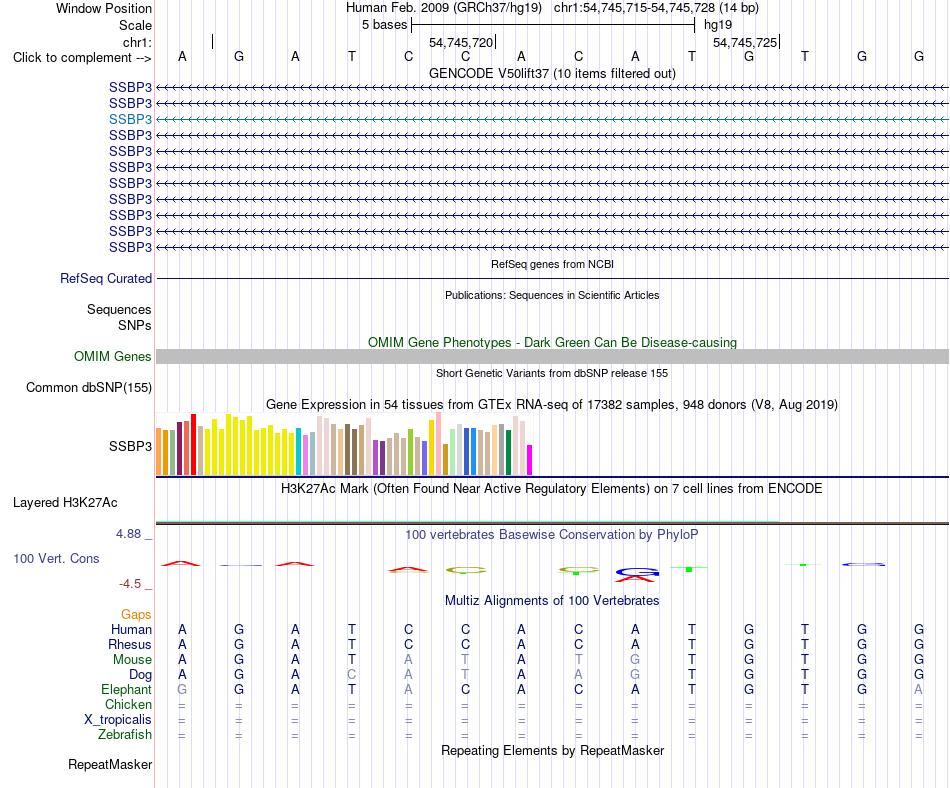Open the GENCODE V50lift37 track title
Screen dimensions: 950x788
point(552,73)
